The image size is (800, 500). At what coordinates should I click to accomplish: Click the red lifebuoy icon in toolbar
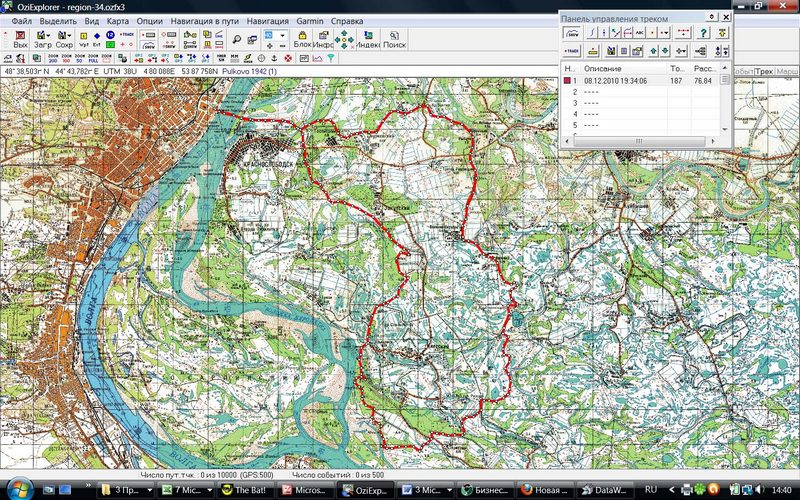point(288,58)
